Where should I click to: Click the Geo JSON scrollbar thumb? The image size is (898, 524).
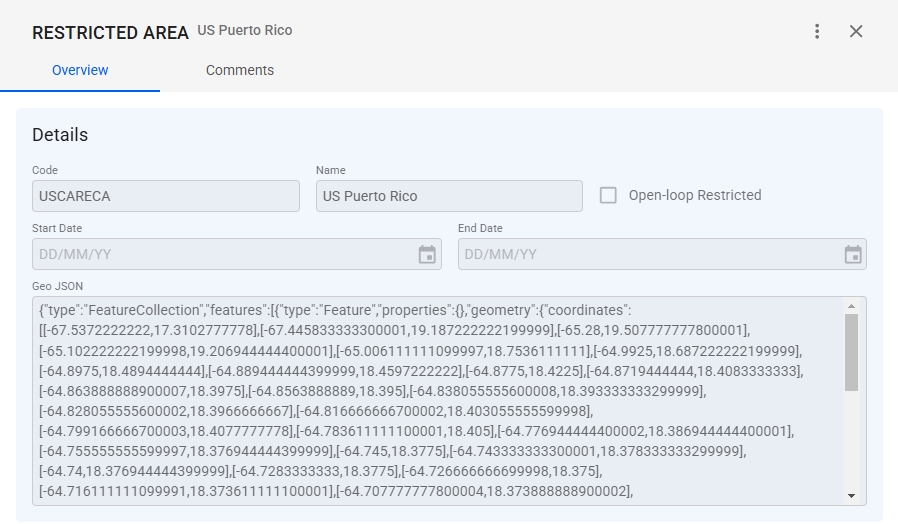click(851, 352)
